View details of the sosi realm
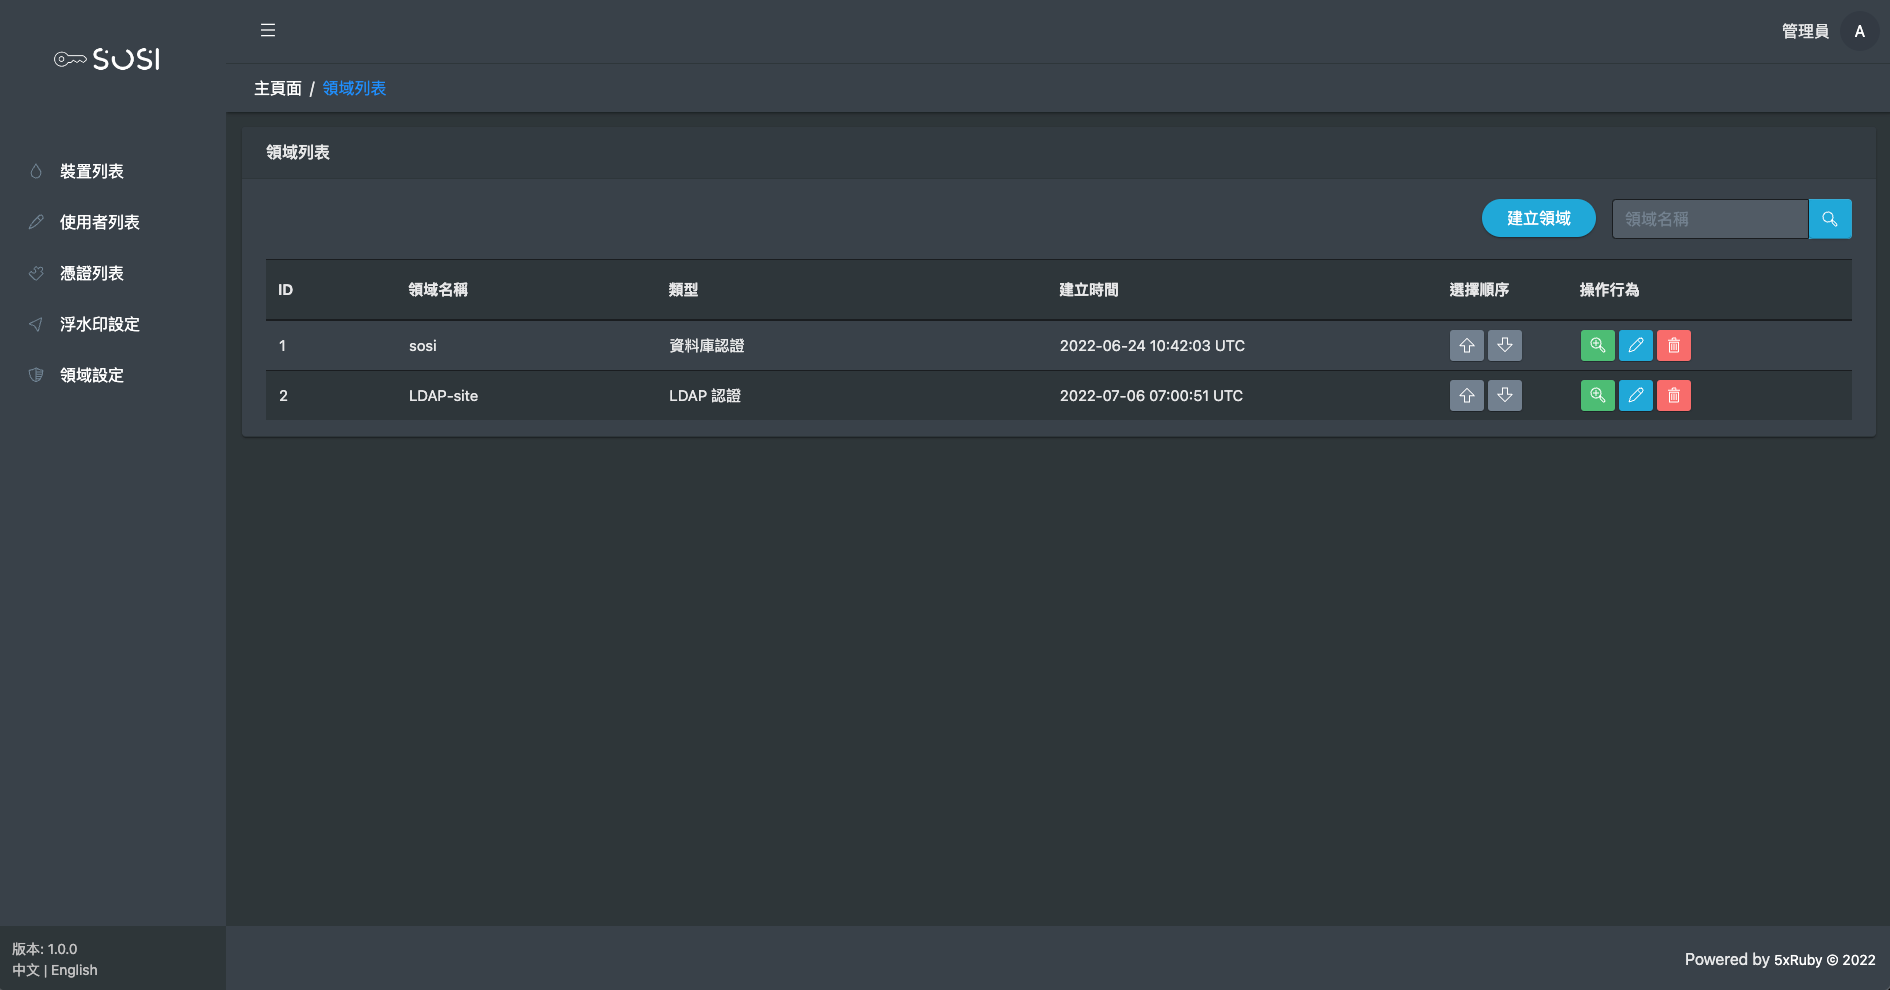 click(1597, 345)
